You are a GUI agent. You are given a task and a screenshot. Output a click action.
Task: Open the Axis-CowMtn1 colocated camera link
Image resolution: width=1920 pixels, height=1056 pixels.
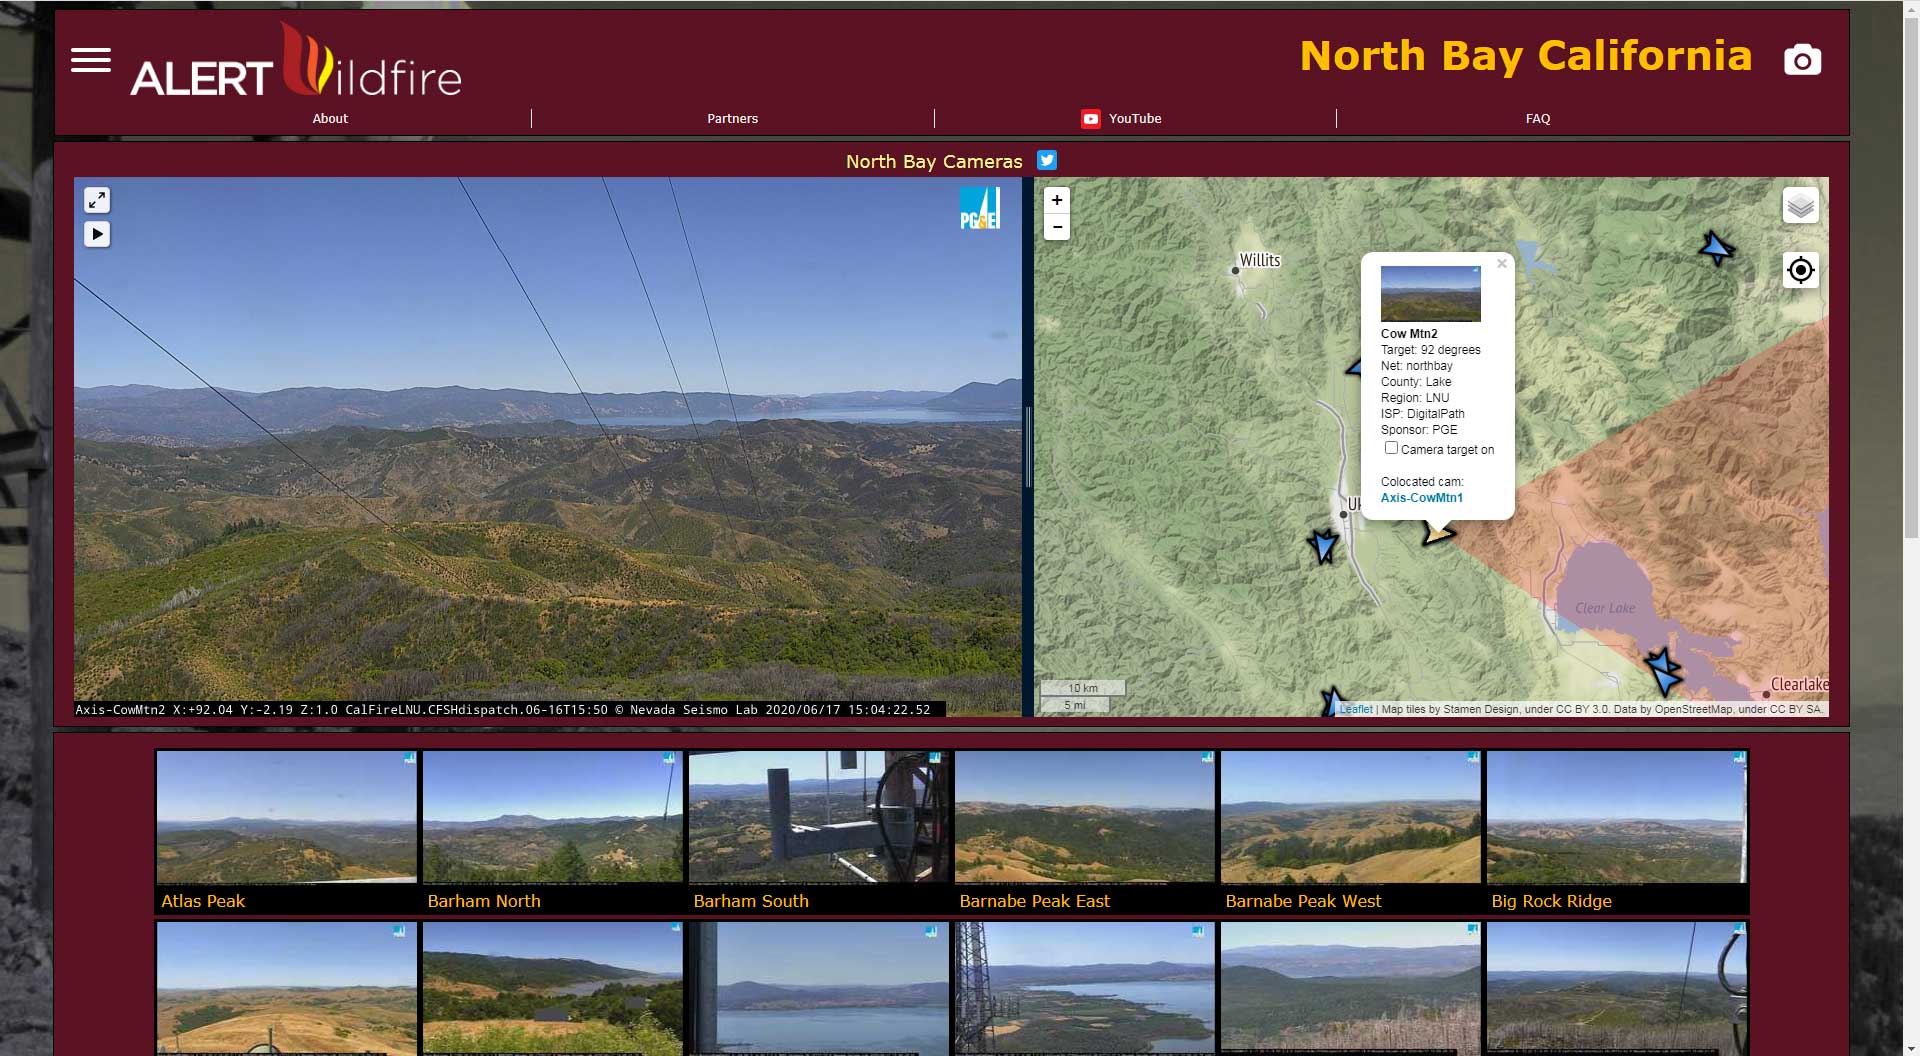pos(1421,497)
